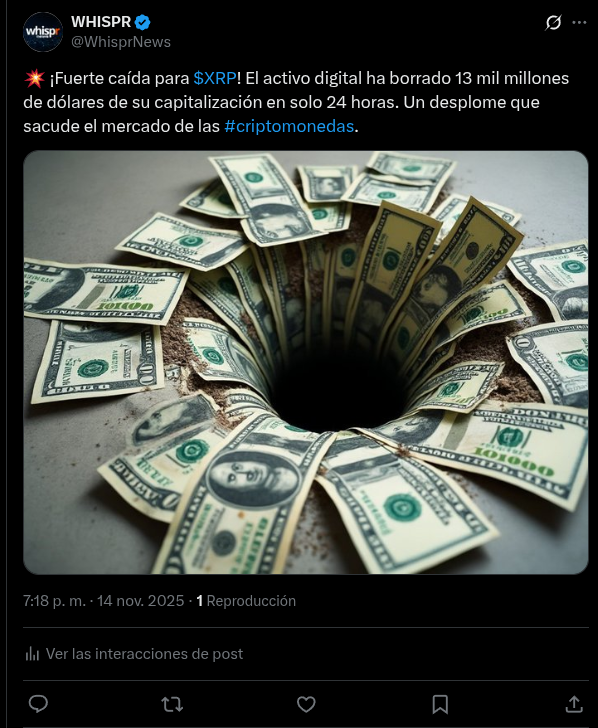
Task: Click Ver las interacciones de post
Action: pos(144,654)
